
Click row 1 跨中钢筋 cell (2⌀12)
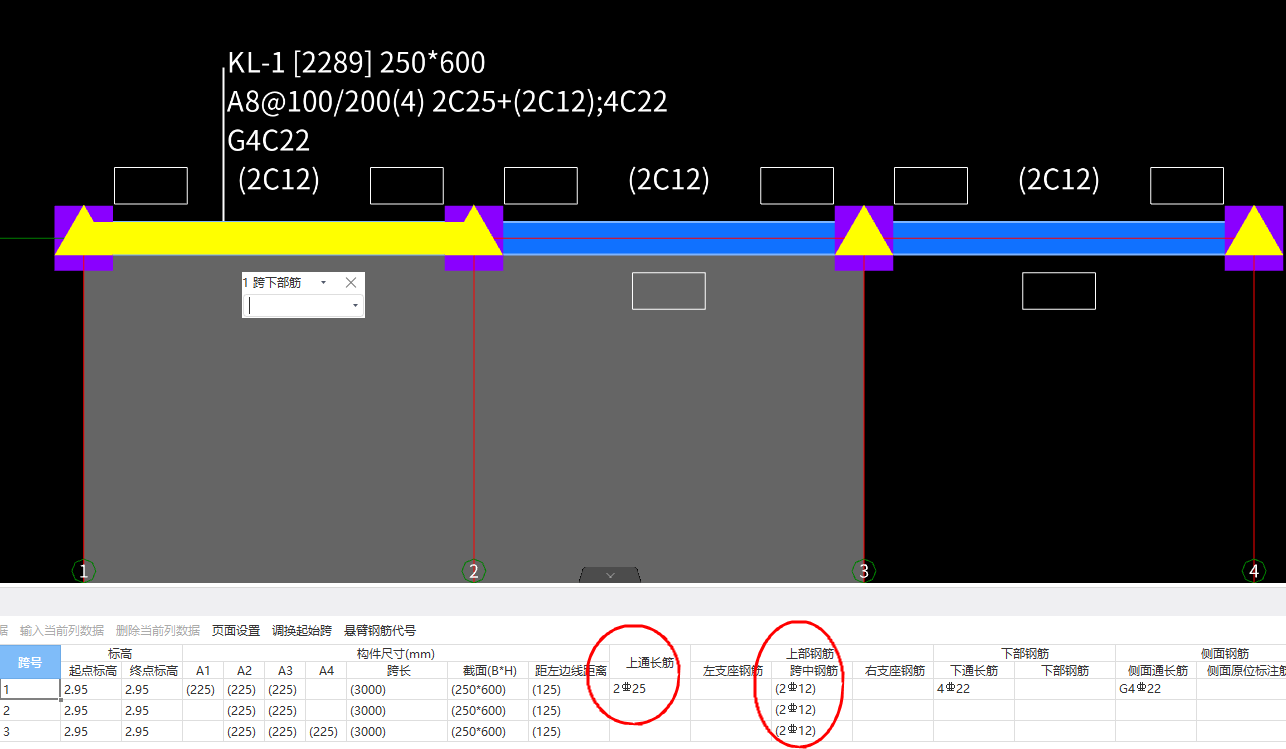[x=811, y=689]
